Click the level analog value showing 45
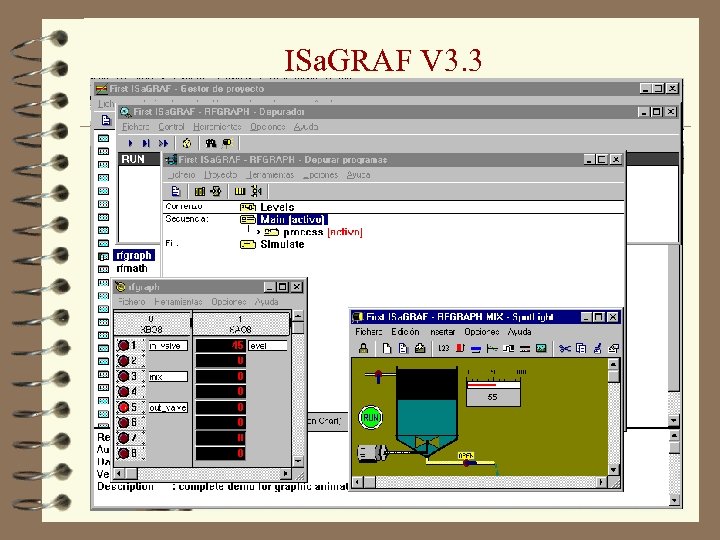Viewport: 720px width, 540px height. (220, 345)
